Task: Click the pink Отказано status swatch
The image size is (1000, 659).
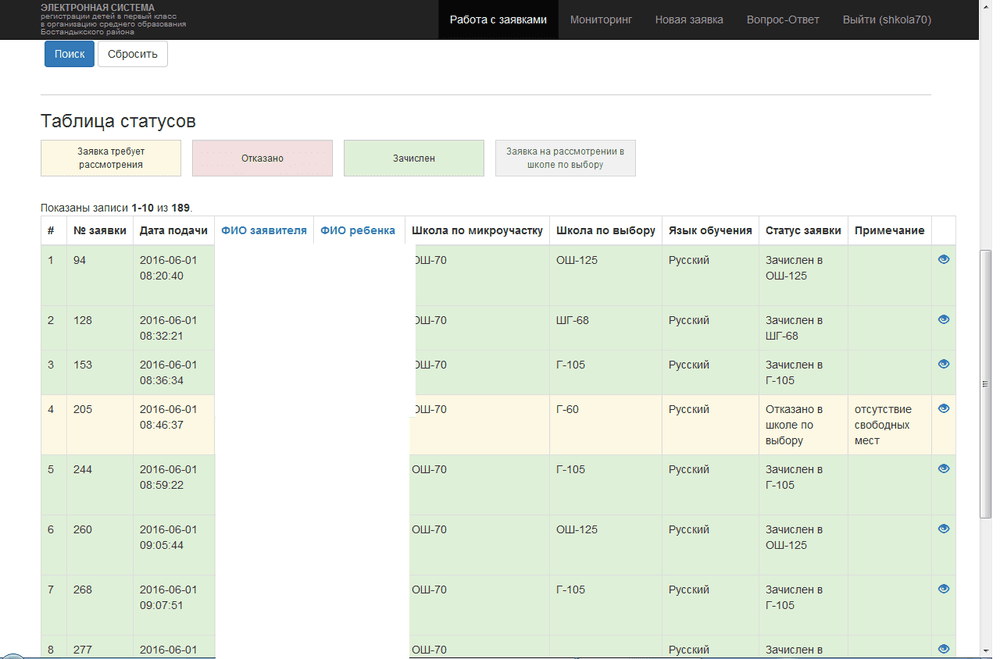Action: (262, 158)
